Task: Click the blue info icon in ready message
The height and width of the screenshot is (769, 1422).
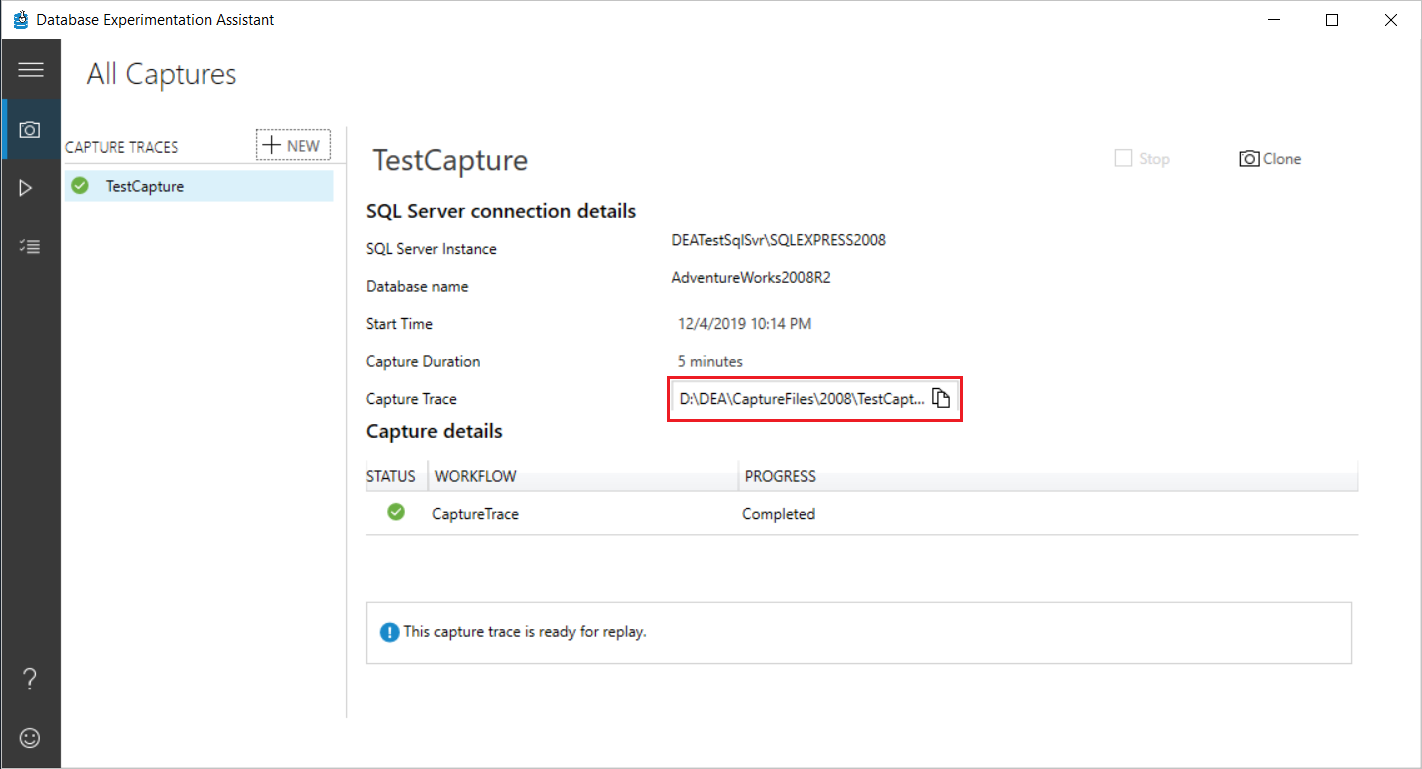Action: coord(390,633)
